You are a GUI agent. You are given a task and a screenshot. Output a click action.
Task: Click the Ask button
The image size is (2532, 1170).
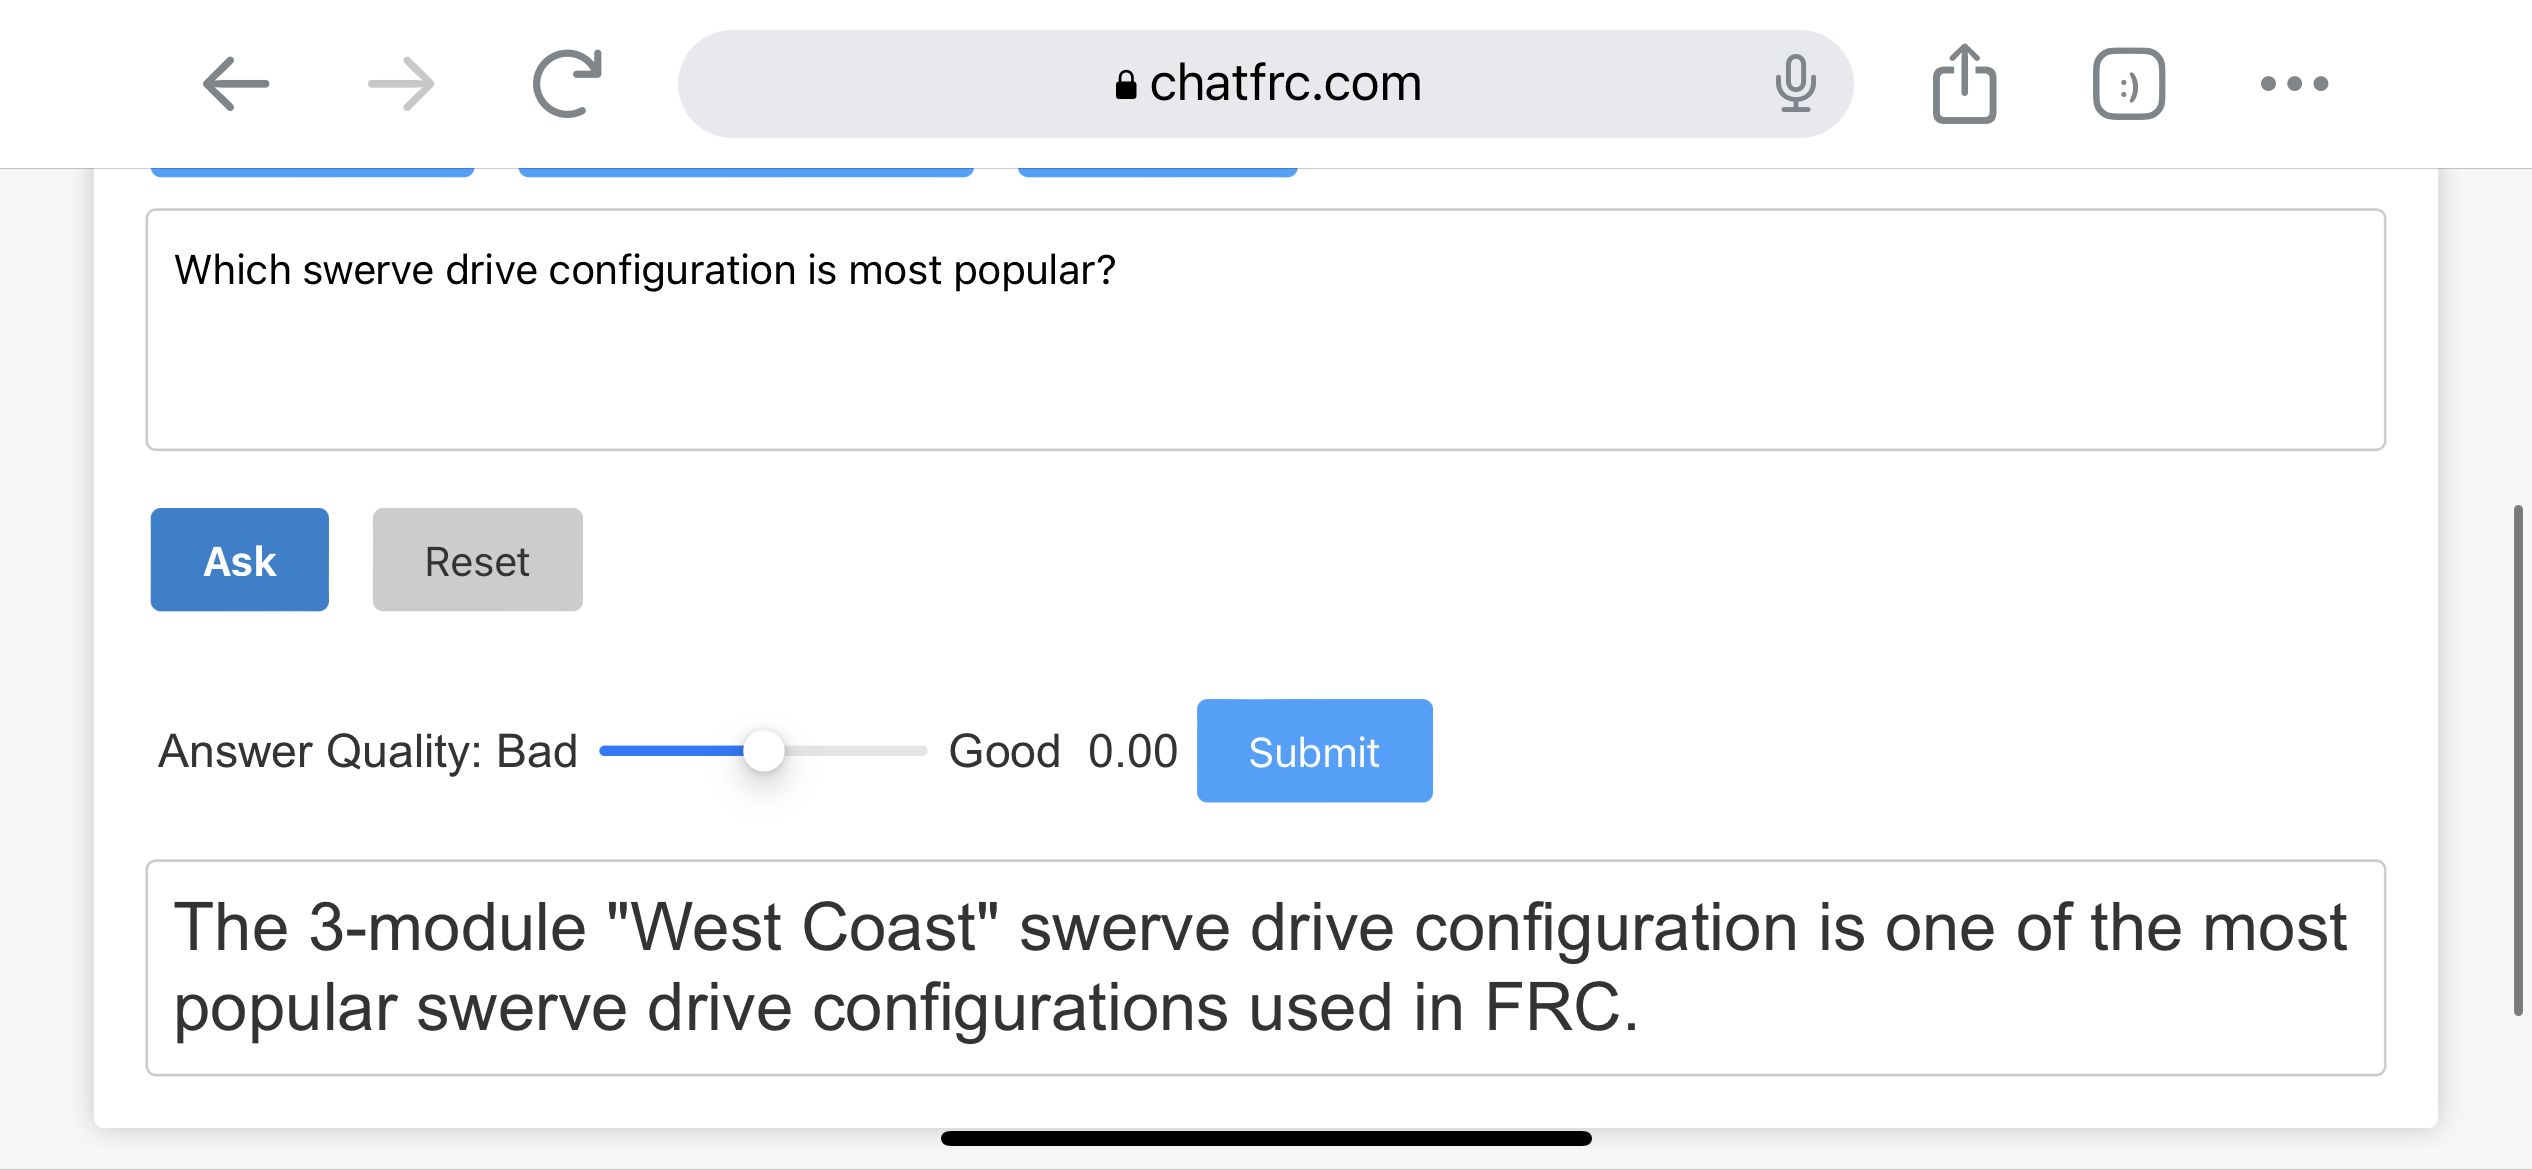(x=240, y=560)
